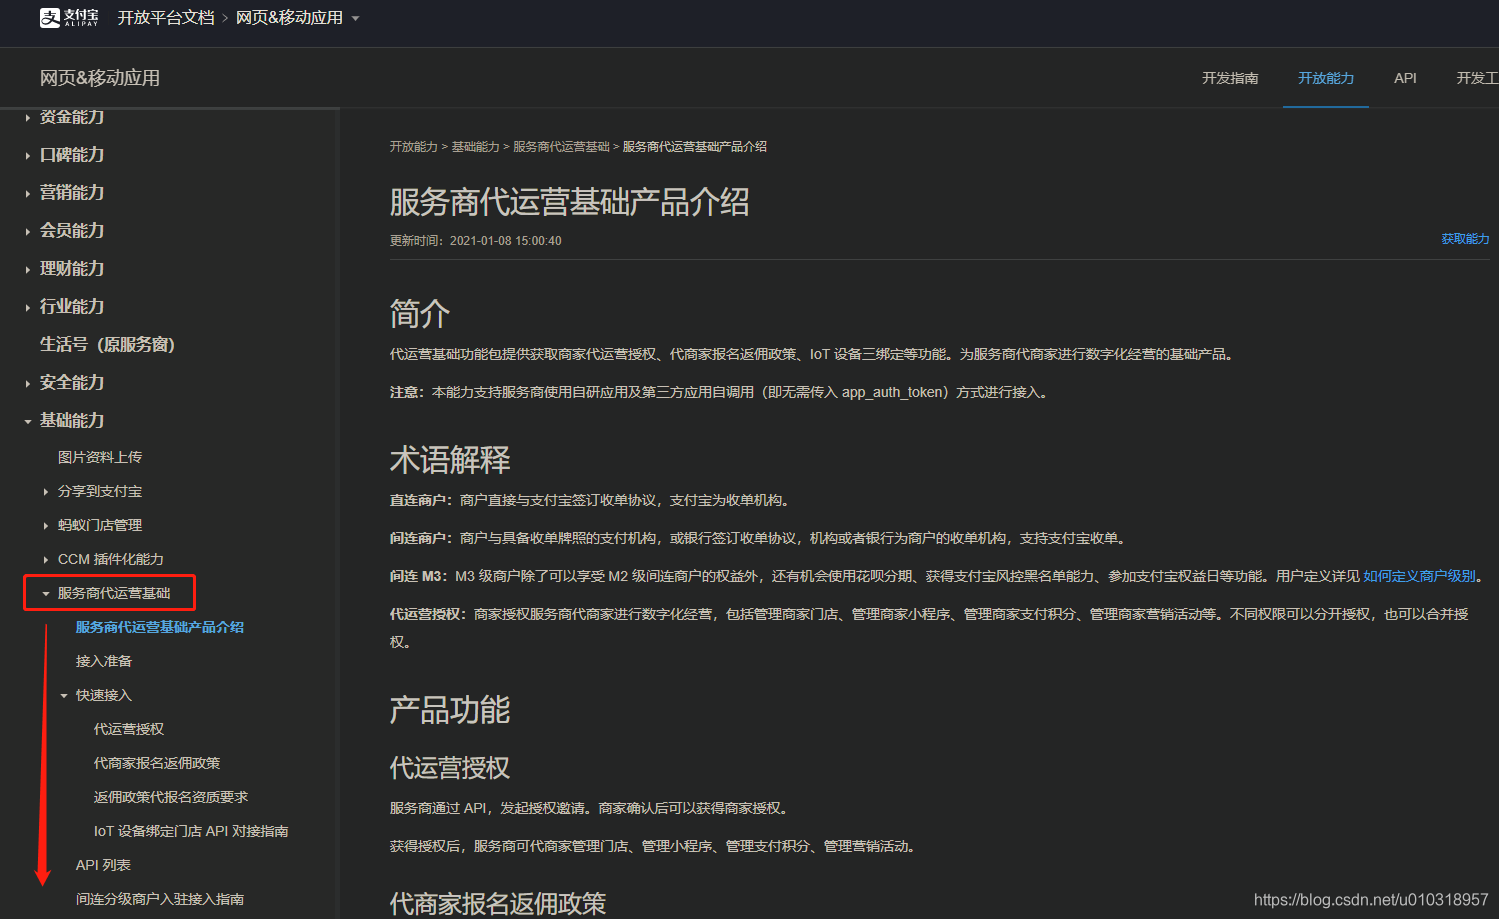
Task: Open 接入准备 page
Action: pyautogui.click(x=104, y=661)
